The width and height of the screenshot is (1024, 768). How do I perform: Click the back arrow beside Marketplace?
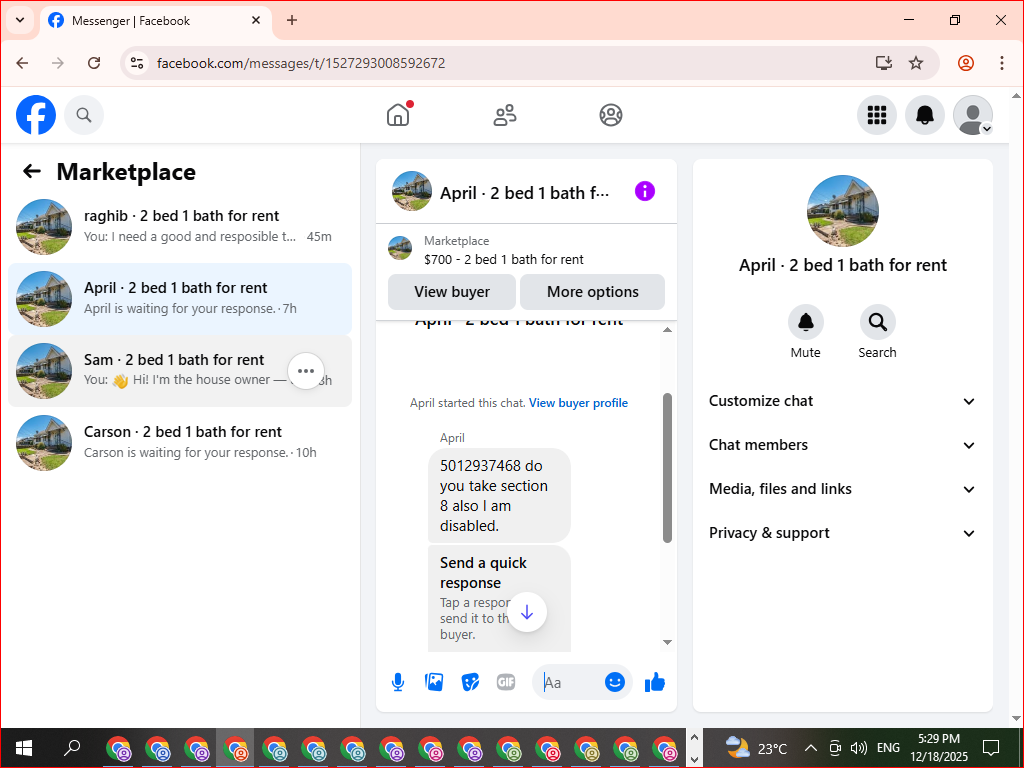coord(32,171)
